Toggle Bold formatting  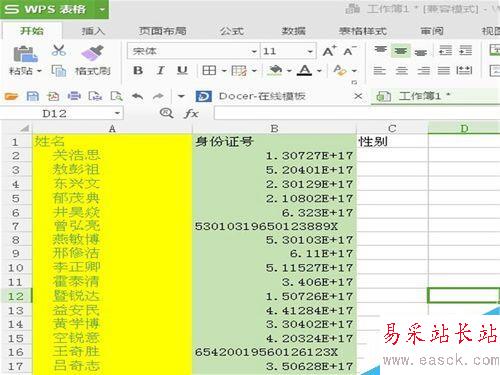tap(138, 70)
